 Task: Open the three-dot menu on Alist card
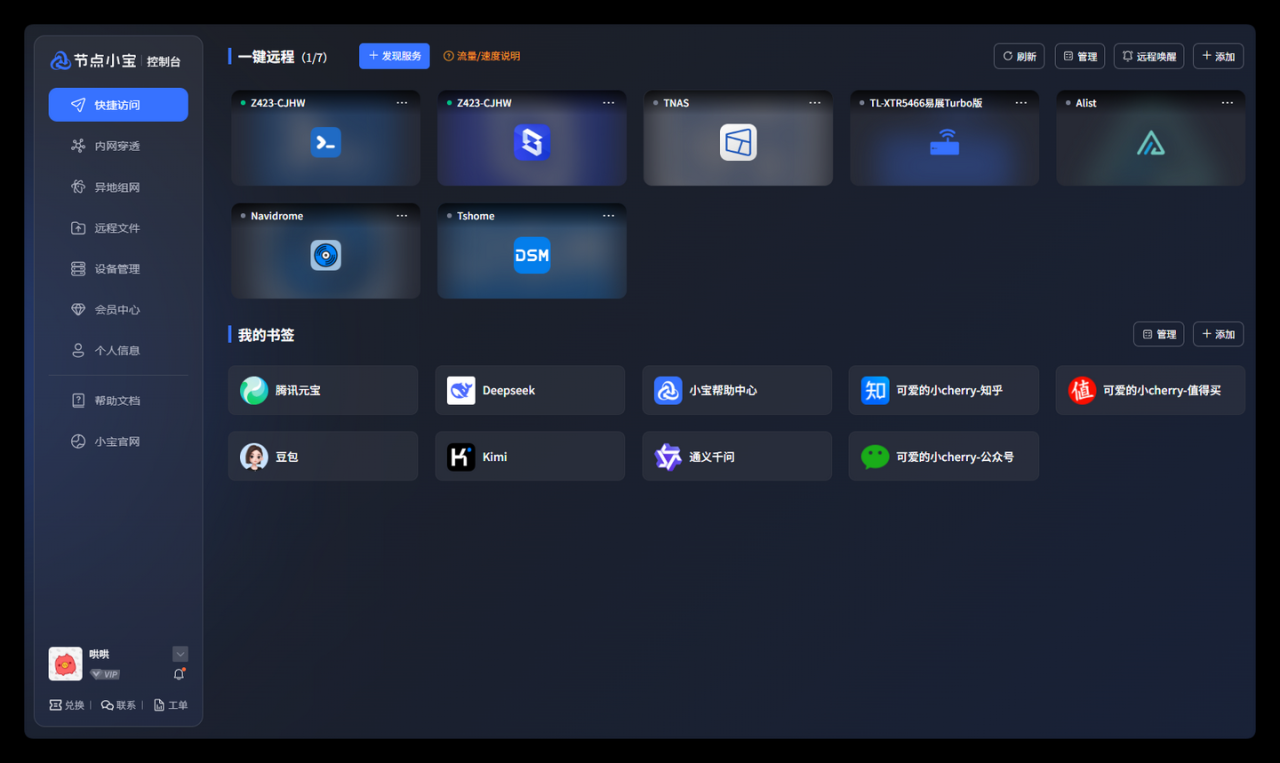(x=1227, y=103)
